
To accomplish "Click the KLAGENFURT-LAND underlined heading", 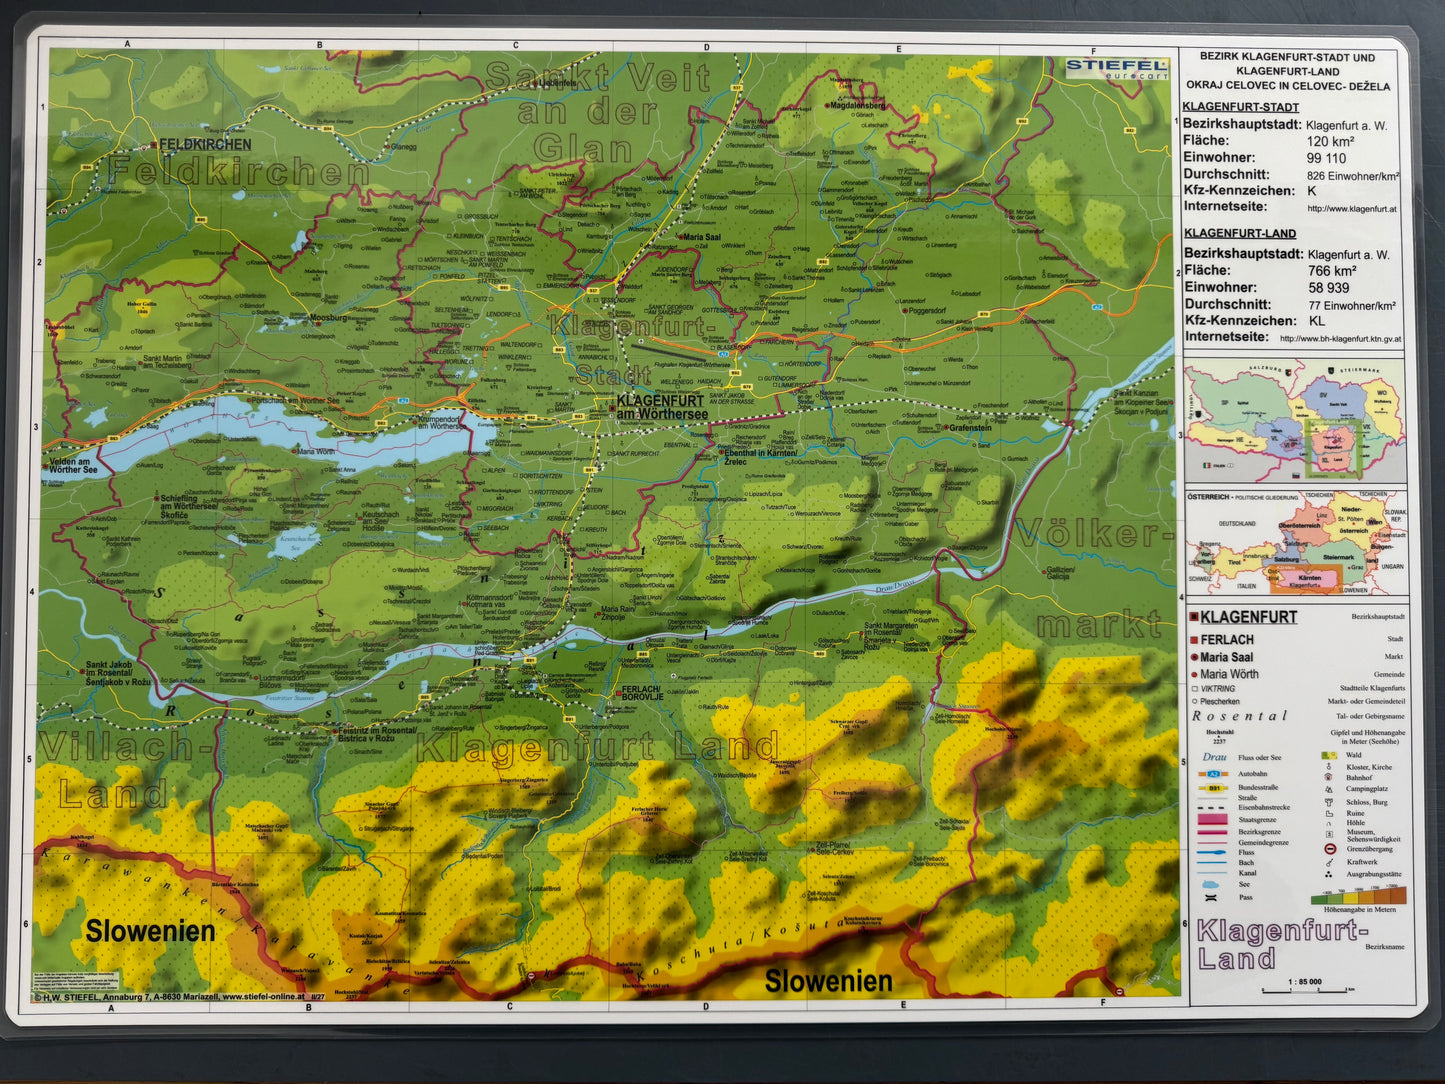I will (x=1239, y=233).
